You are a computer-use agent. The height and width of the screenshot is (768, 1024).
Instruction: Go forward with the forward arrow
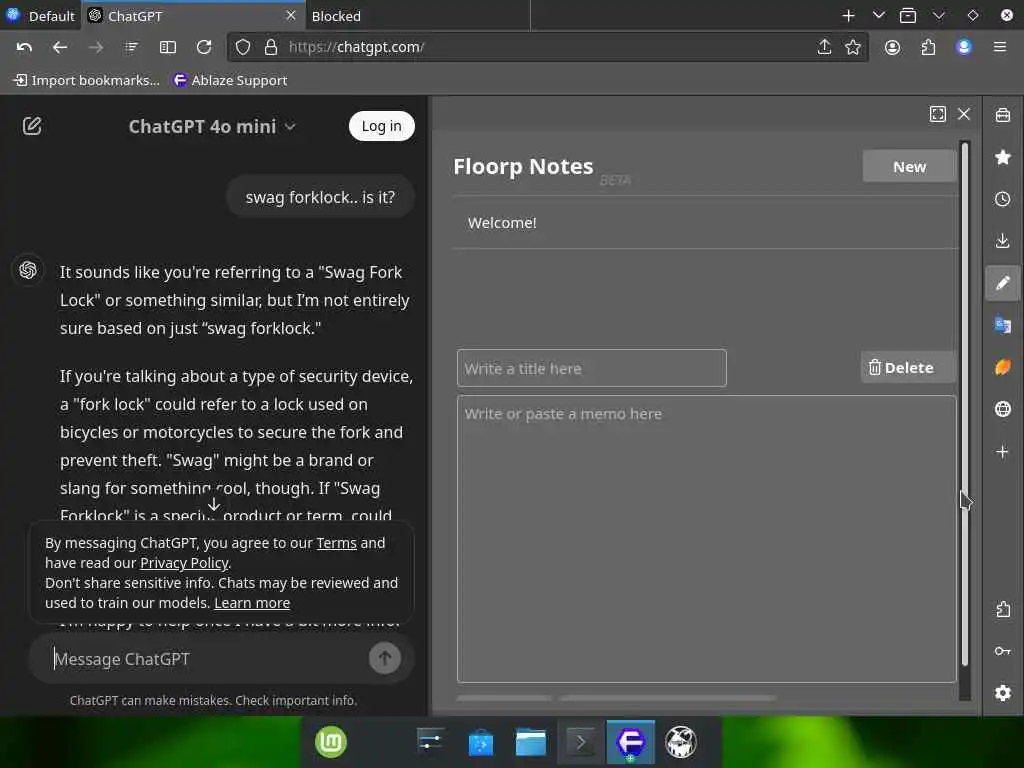pyautogui.click(x=95, y=47)
